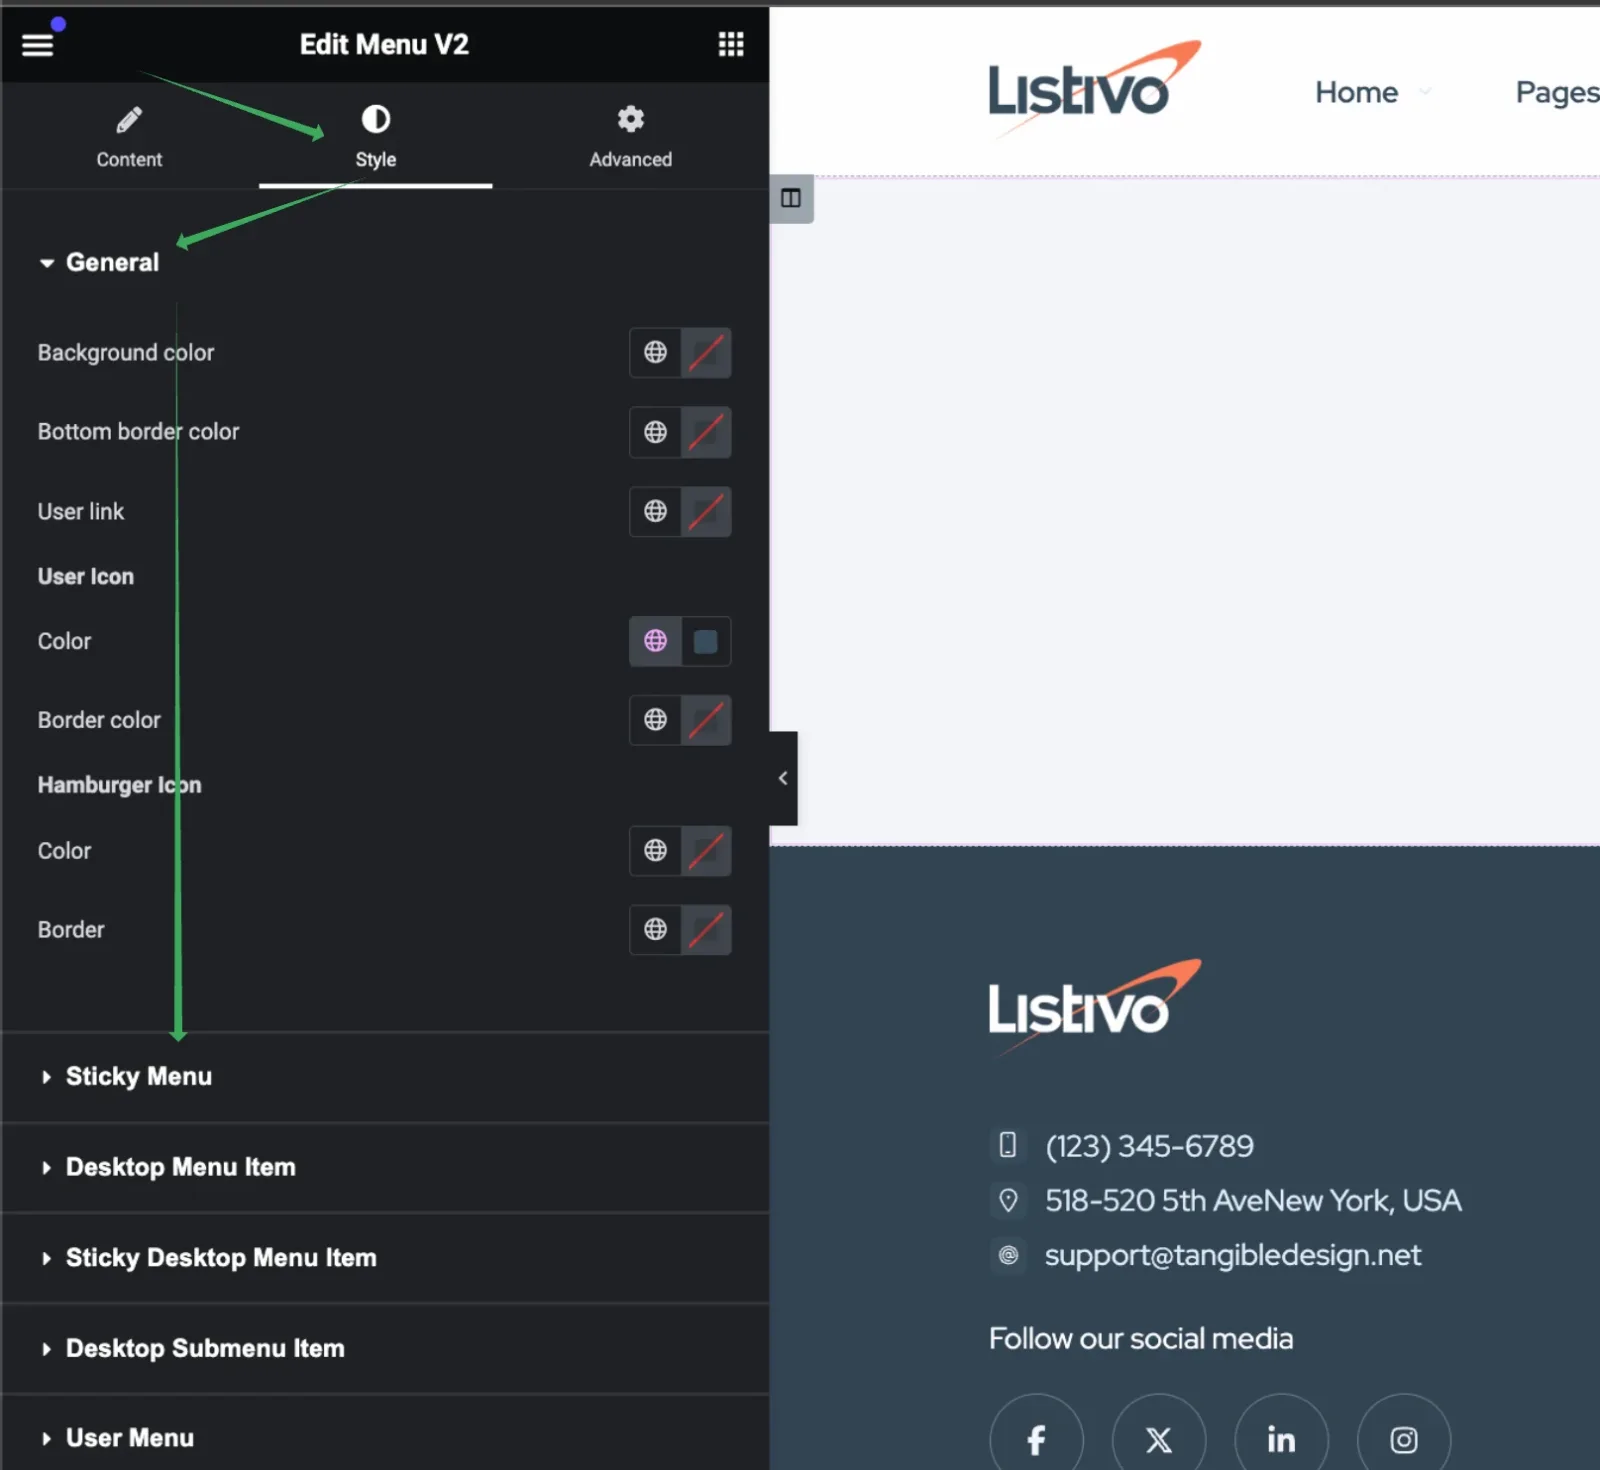Open global color for Bottom border color
This screenshot has width=1600, height=1470.
point(655,432)
